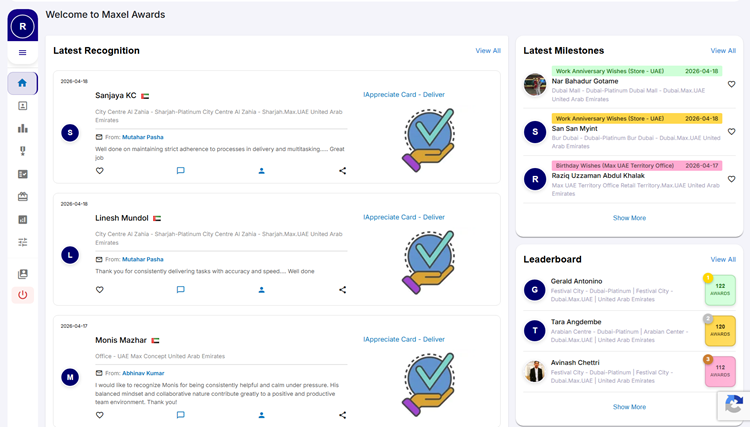Click the person icon on Linesh Mundol's card
The width and height of the screenshot is (750, 427).
[x=261, y=290]
